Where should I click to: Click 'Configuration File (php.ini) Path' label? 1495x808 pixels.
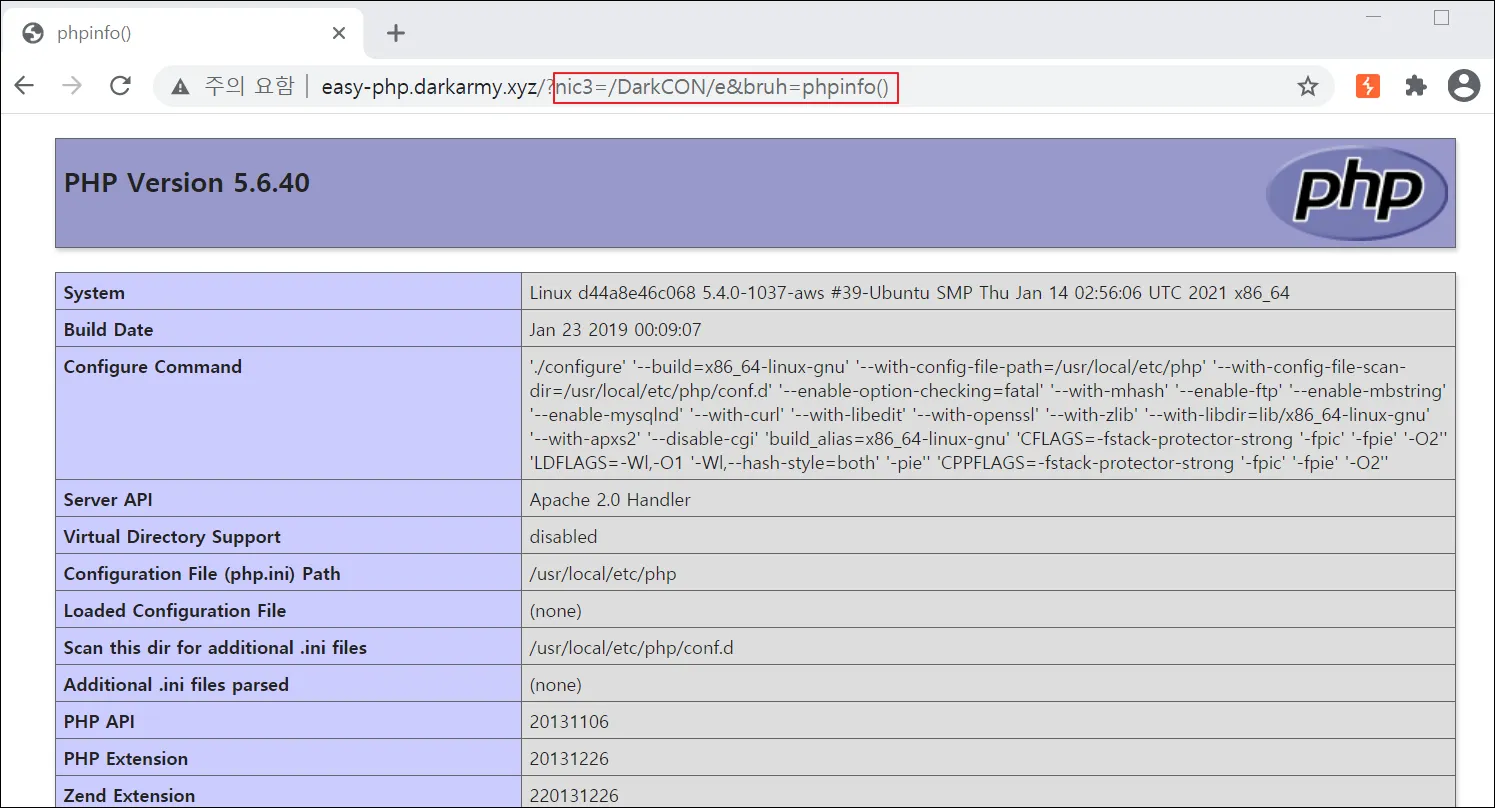pyautogui.click(x=202, y=574)
